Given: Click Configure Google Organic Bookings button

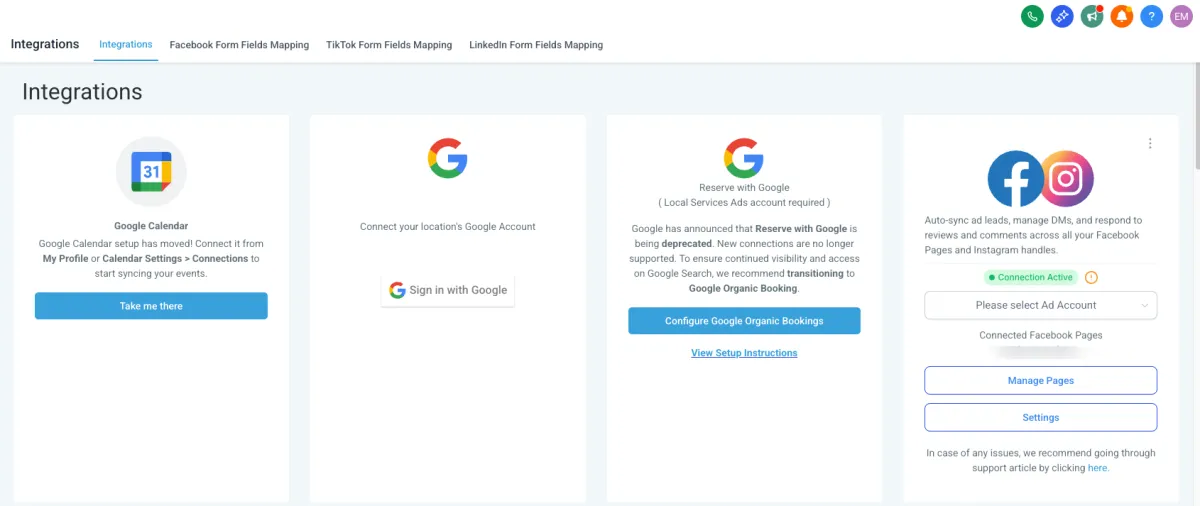Looking at the screenshot, I should point(744,321).
